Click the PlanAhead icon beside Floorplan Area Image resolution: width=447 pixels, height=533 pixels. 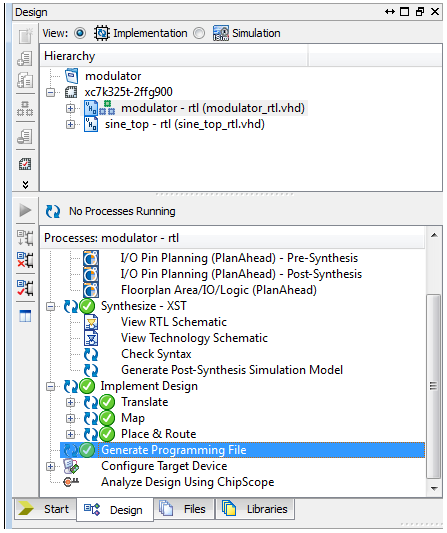91,290
